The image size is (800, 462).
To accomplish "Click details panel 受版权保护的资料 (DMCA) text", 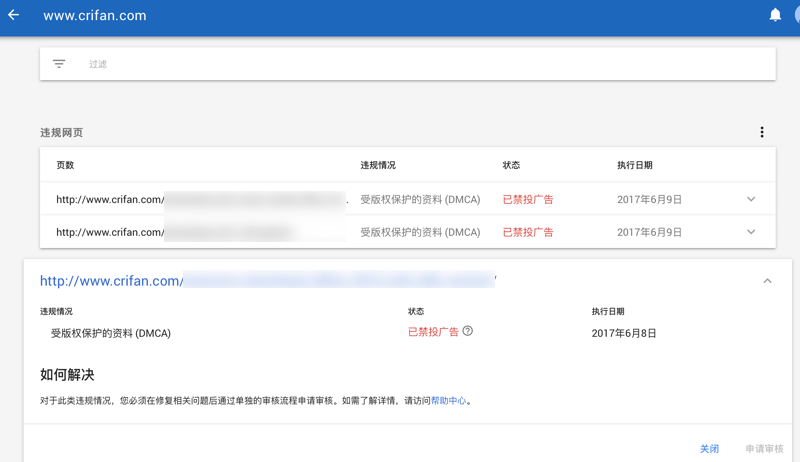I will click(x=111, y=333).
